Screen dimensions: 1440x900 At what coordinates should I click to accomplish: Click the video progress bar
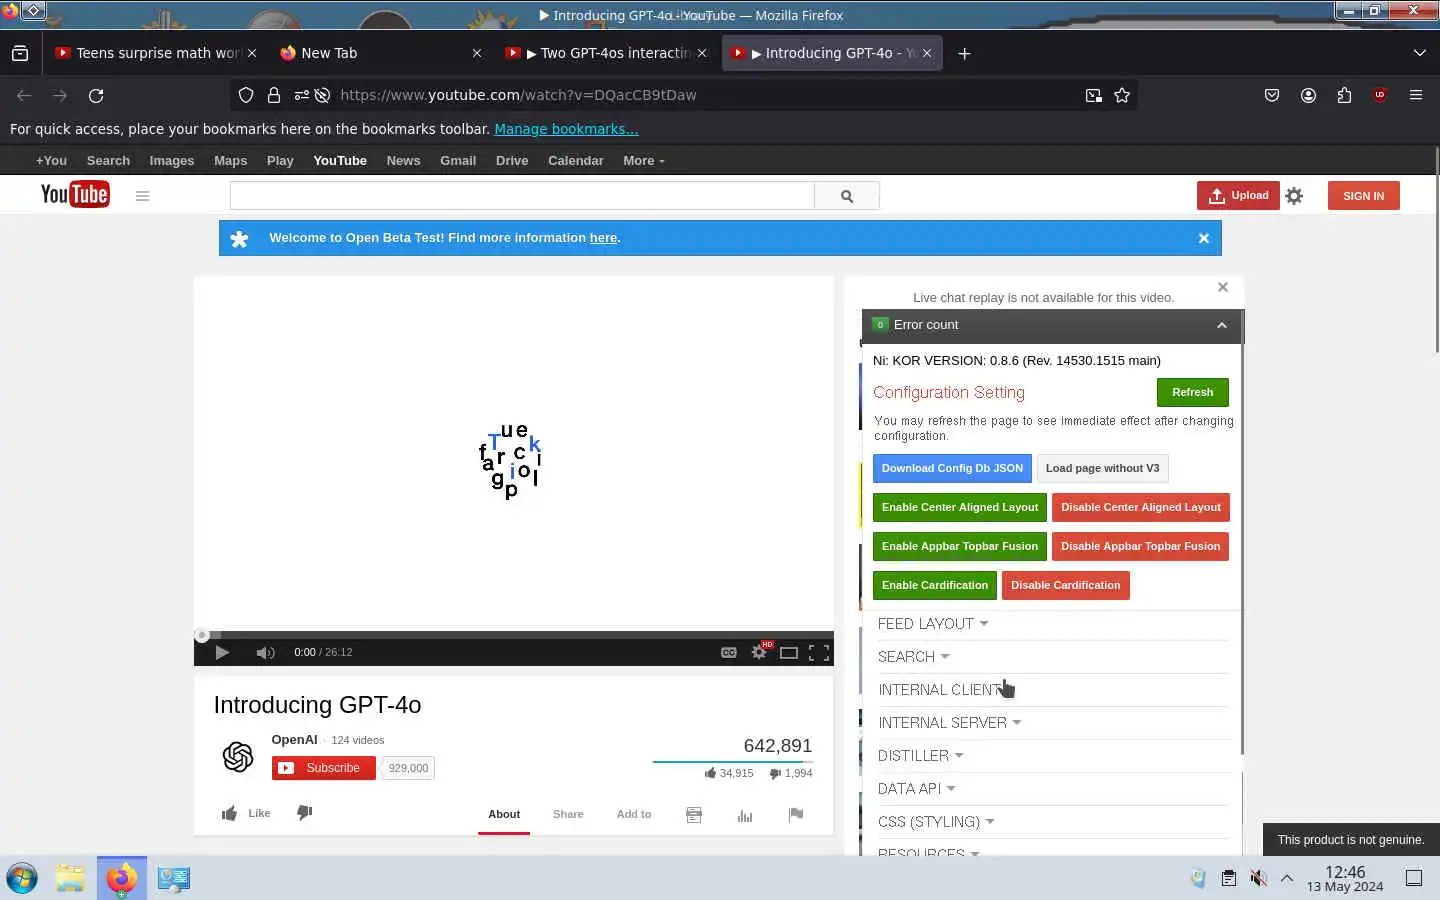point(514,635)
